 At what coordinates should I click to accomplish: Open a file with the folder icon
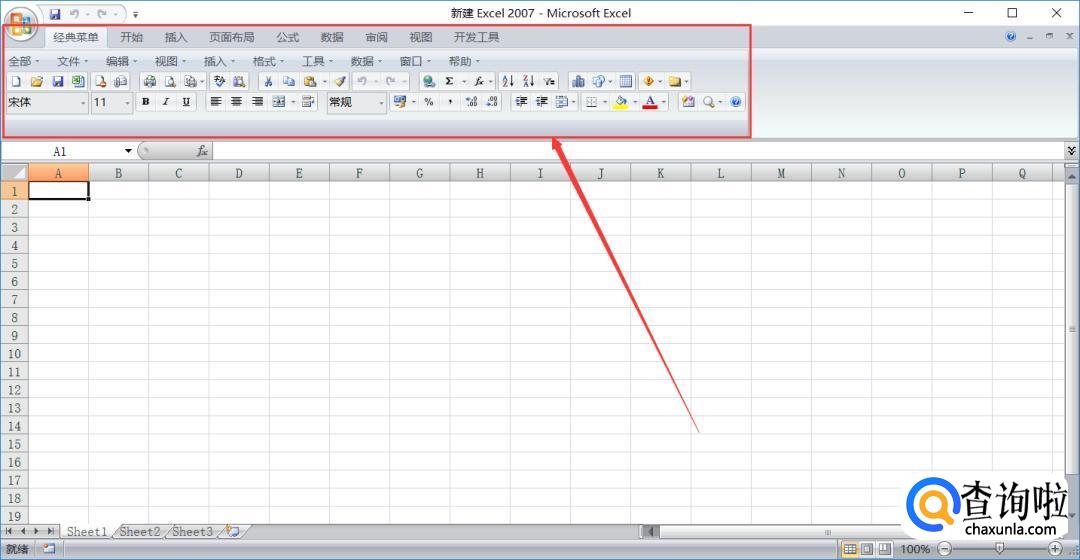pyautogui.click(x=37, y=81)
